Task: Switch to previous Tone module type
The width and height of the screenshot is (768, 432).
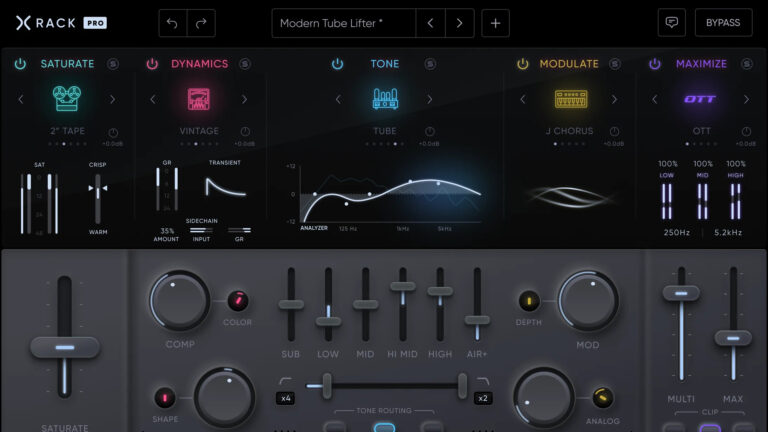Action: click(x=338, y=99)
